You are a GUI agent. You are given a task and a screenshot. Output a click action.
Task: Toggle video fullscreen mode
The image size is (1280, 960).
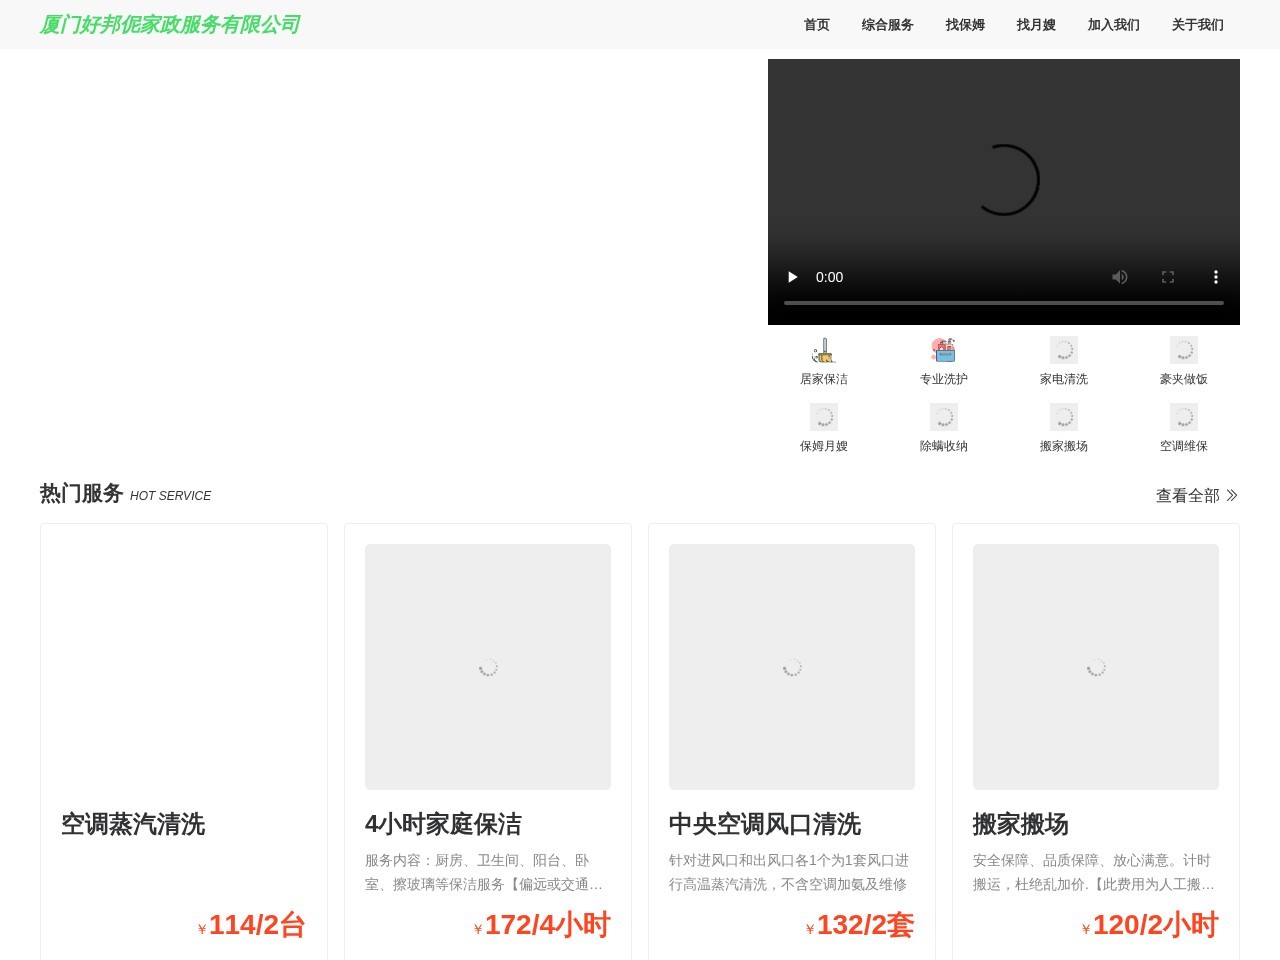coord(1167,277)
